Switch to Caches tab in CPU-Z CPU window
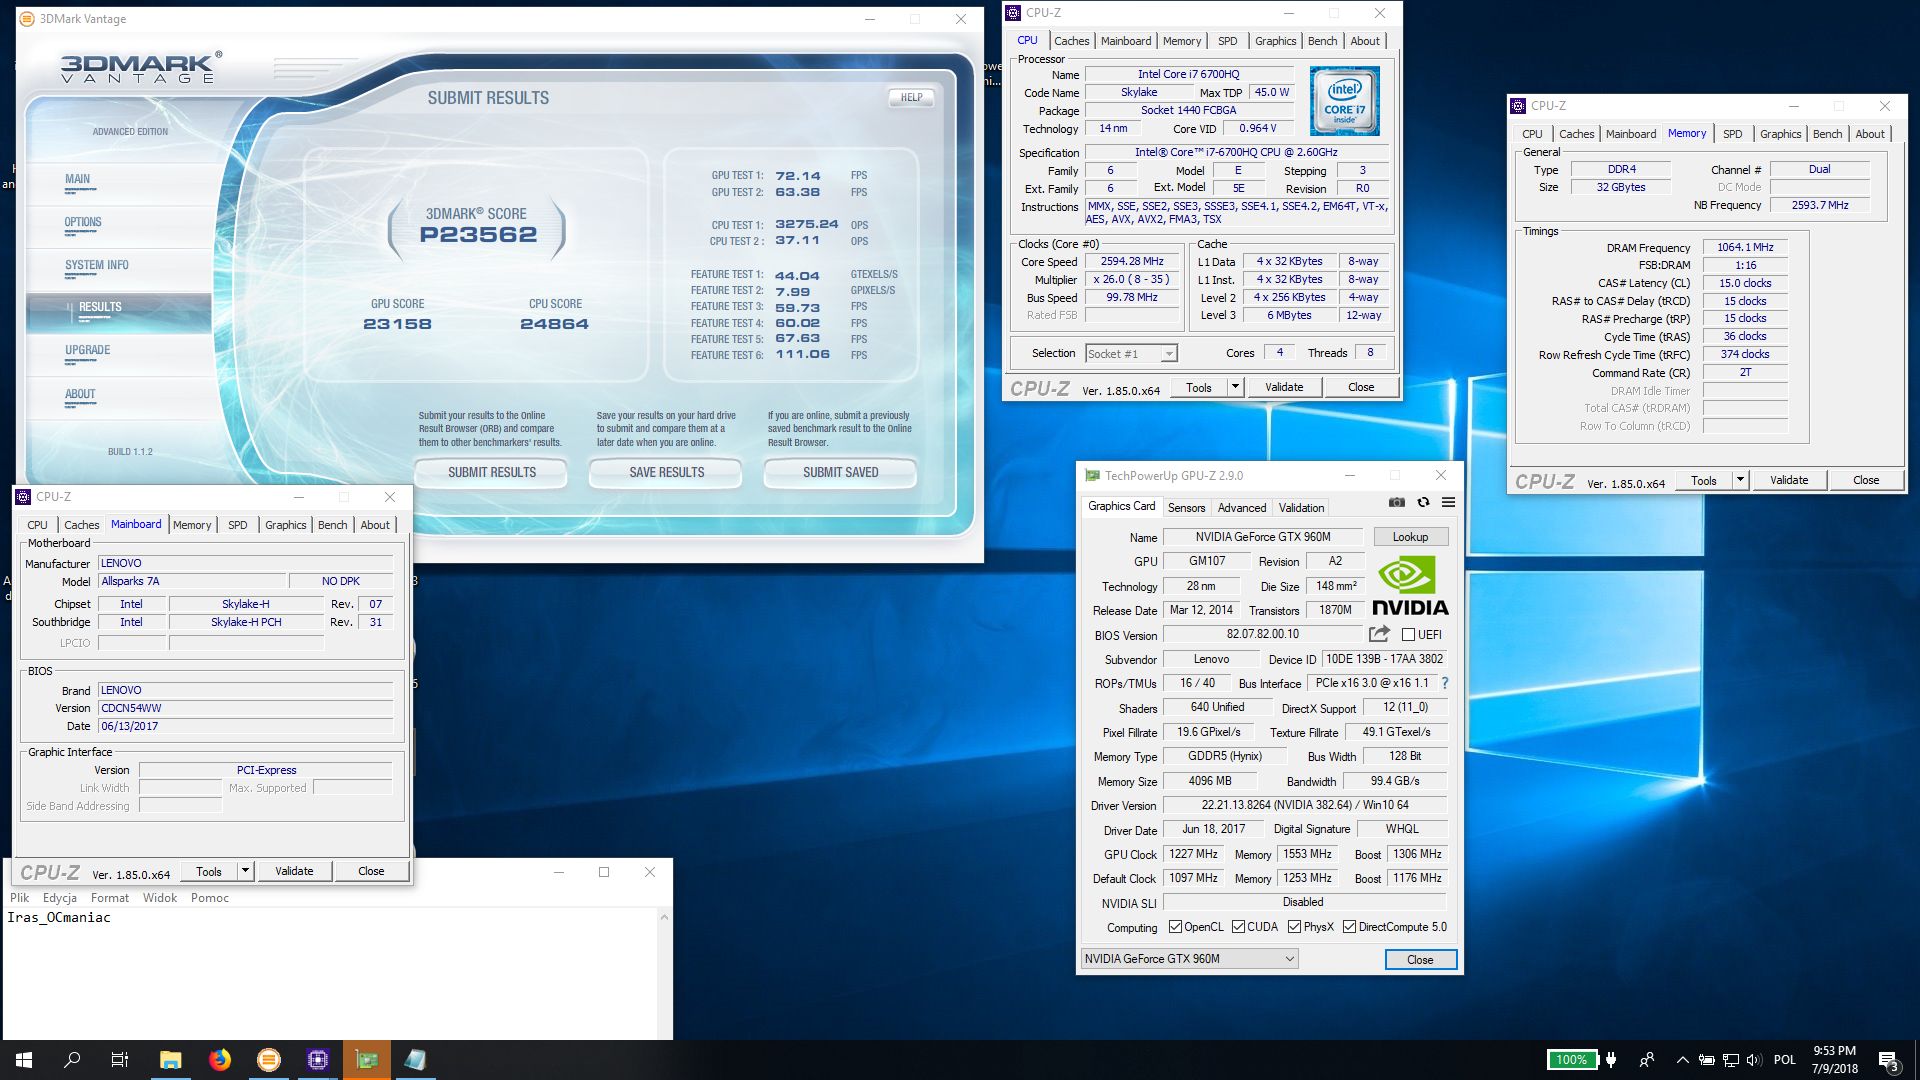Viewport: 1920px width, 1080px height. point(1071,41)
